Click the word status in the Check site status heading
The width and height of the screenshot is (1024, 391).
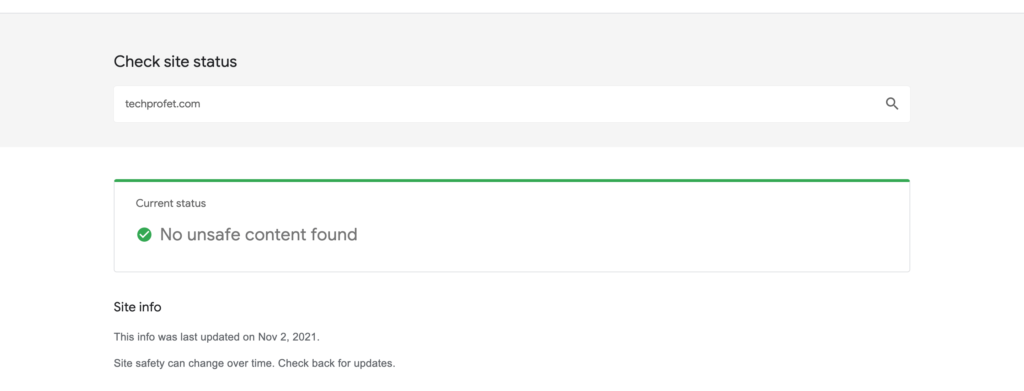(218, 62)
